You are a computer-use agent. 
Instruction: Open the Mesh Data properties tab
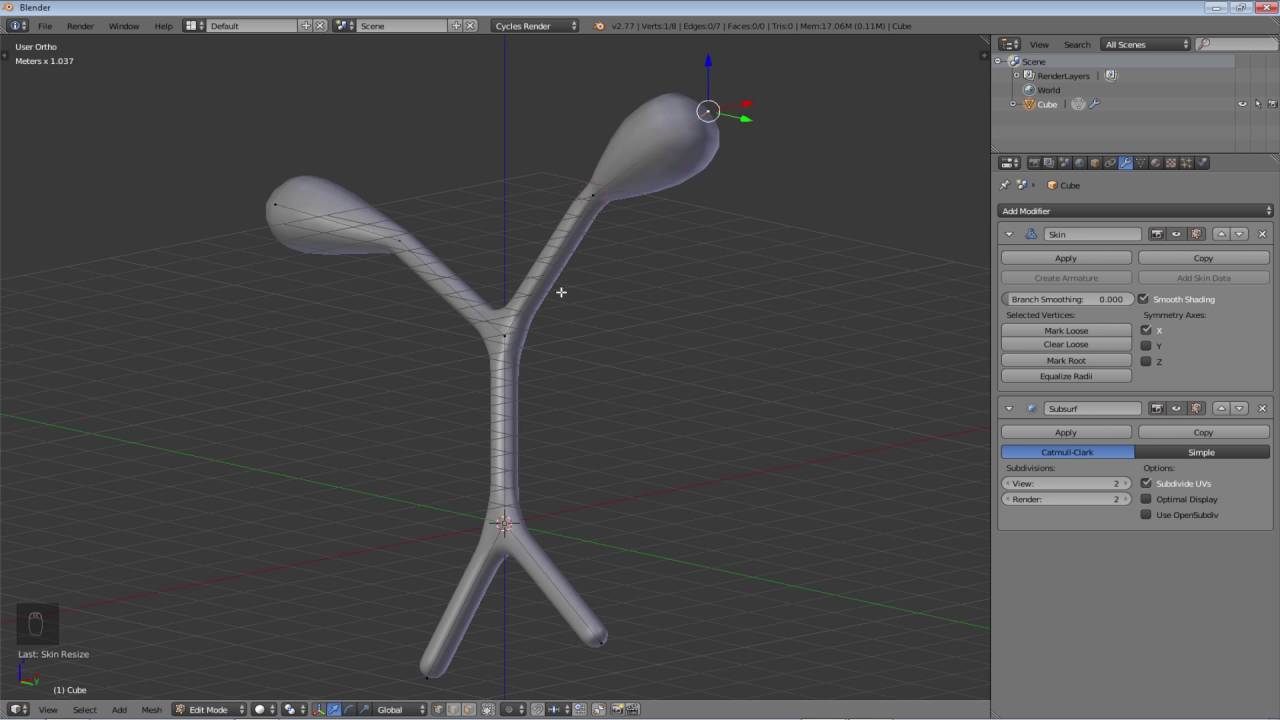click(1141, 163)
